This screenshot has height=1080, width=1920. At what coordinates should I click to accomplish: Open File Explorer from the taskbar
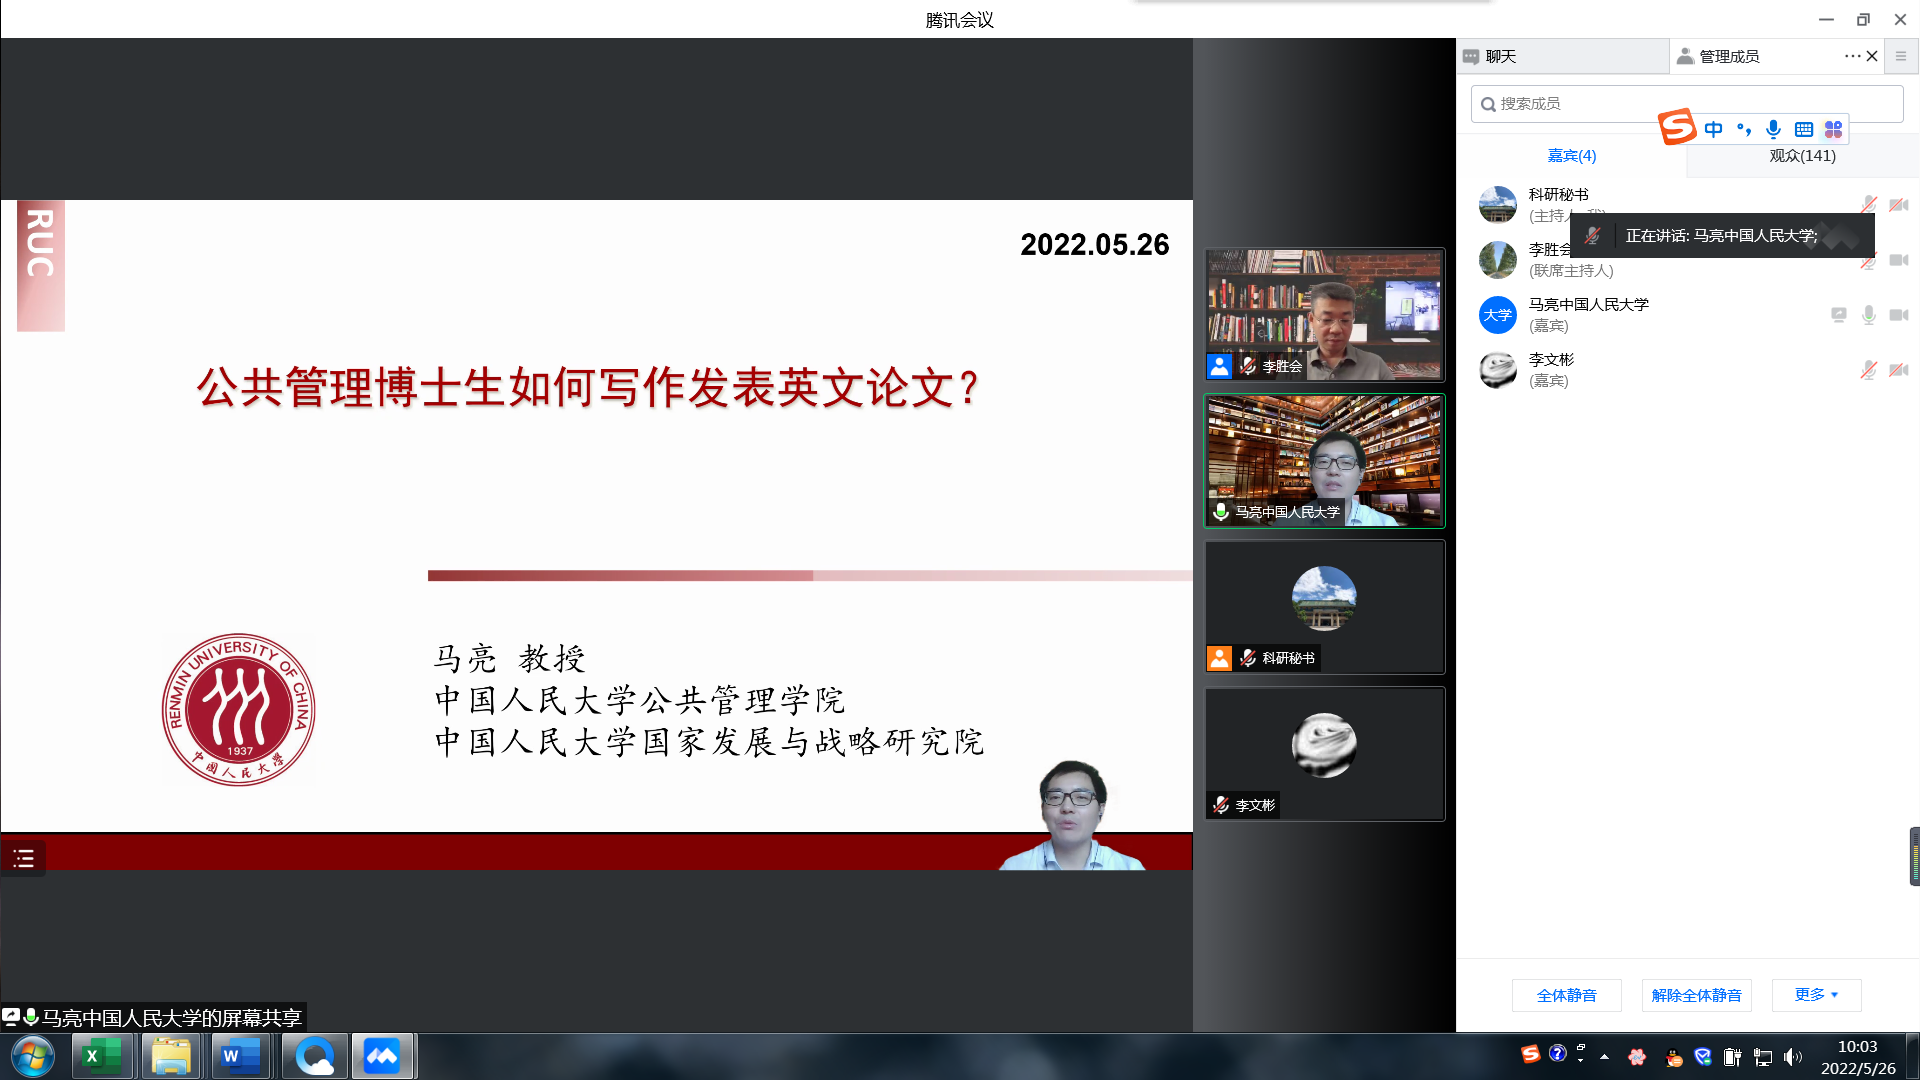pos(171,1056)
